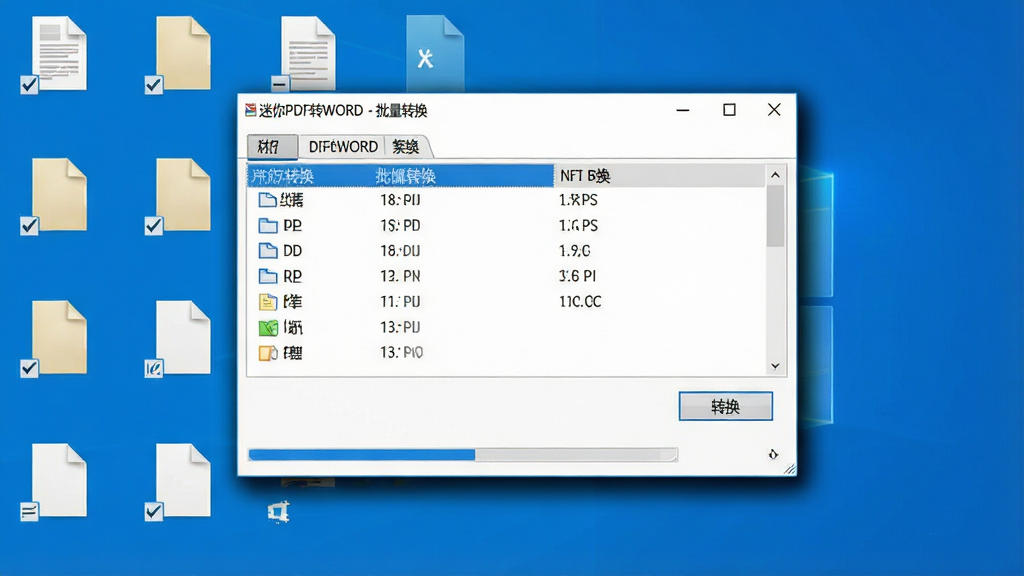Click the scroll down arrow in the file list
The image size is (1024, 576).
pos(775,366)
